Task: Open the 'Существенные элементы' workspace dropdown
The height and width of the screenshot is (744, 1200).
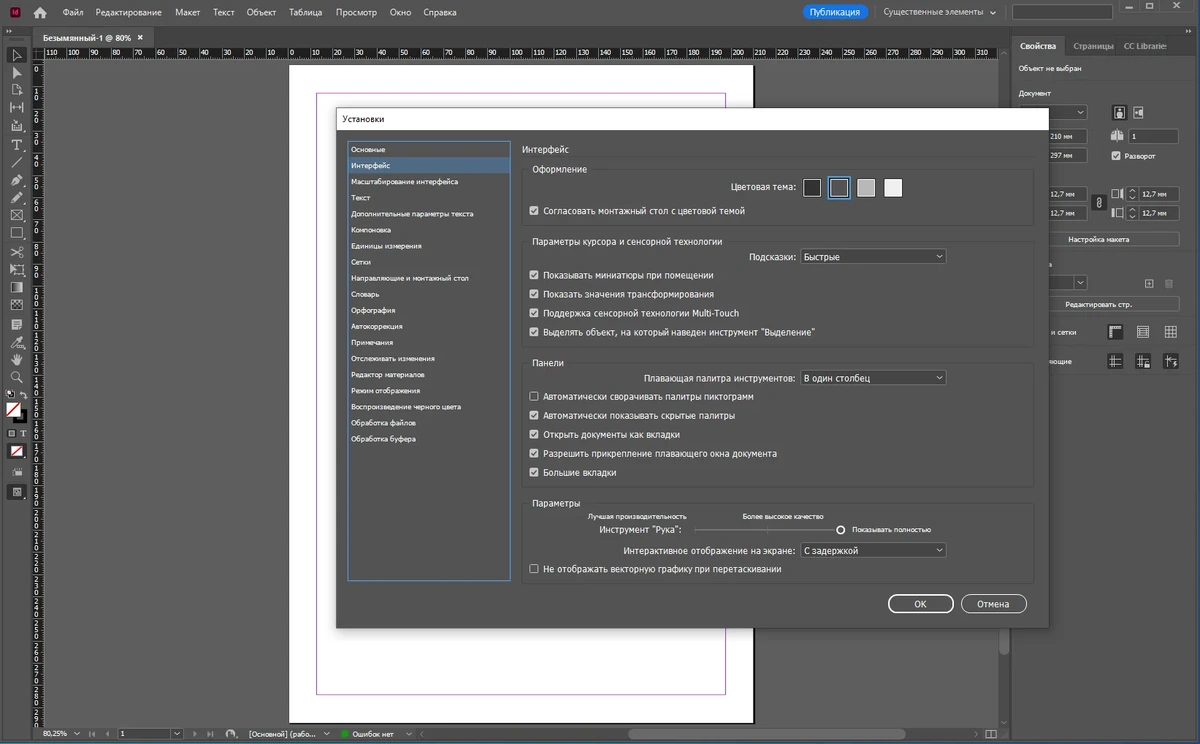Action: [x=940, y=12]
